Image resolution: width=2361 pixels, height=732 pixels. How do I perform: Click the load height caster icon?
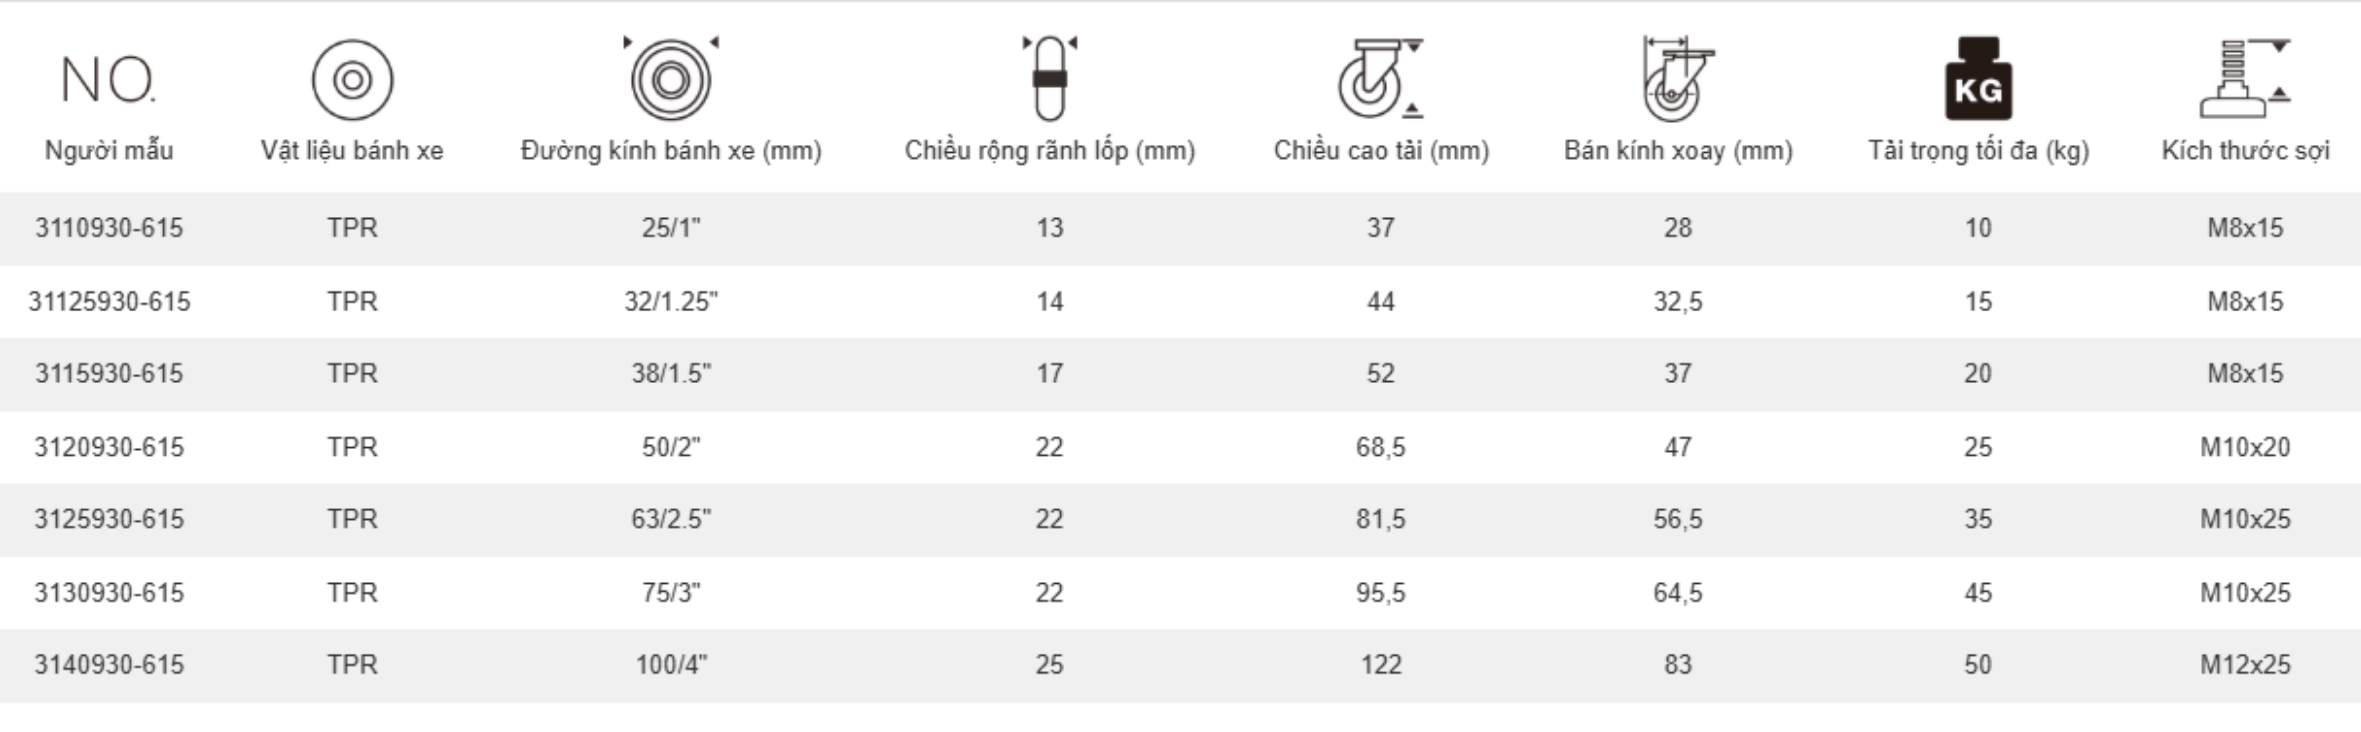point(1379,79)
